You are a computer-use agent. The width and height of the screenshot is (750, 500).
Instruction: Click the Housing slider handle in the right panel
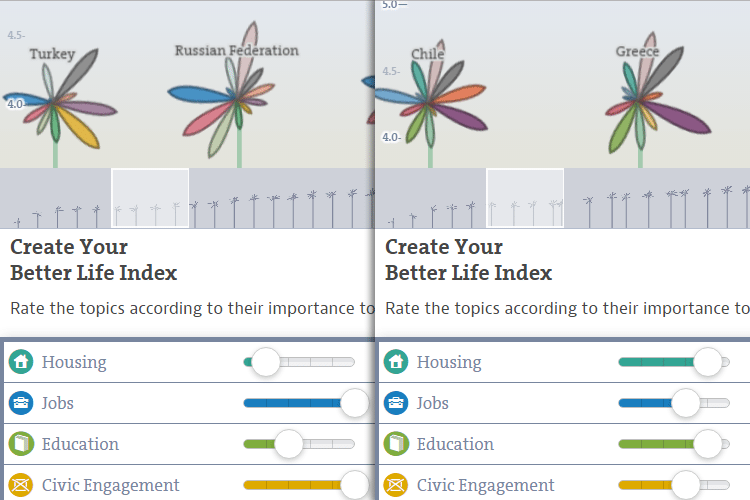click(x=707, y=362)
